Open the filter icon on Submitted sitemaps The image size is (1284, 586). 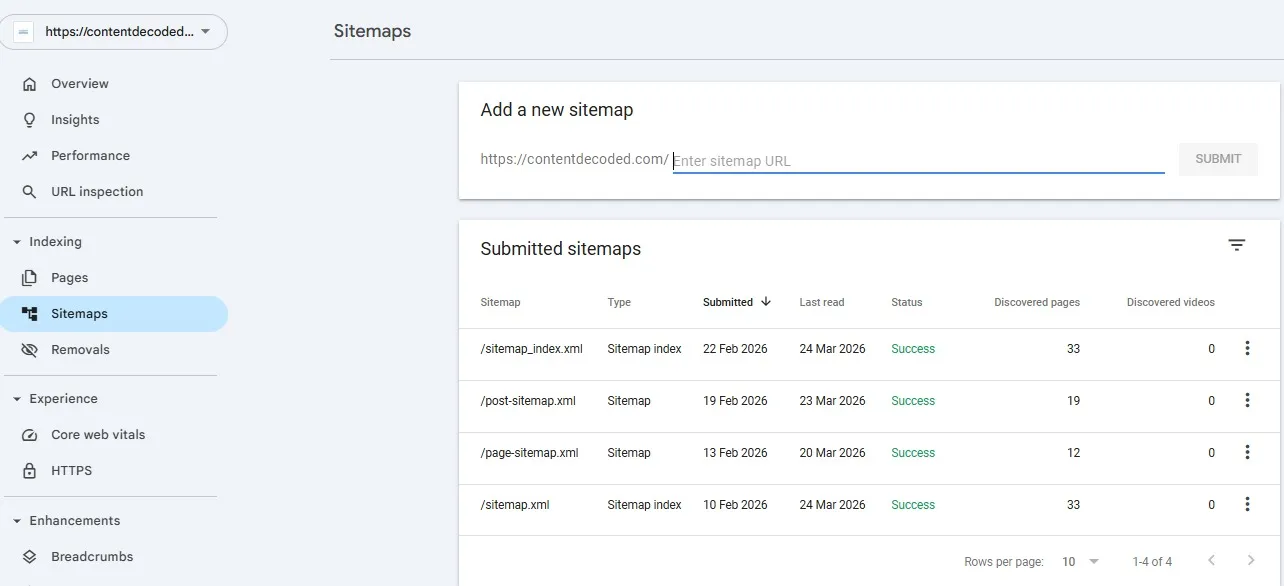[x=1237, y=244]
